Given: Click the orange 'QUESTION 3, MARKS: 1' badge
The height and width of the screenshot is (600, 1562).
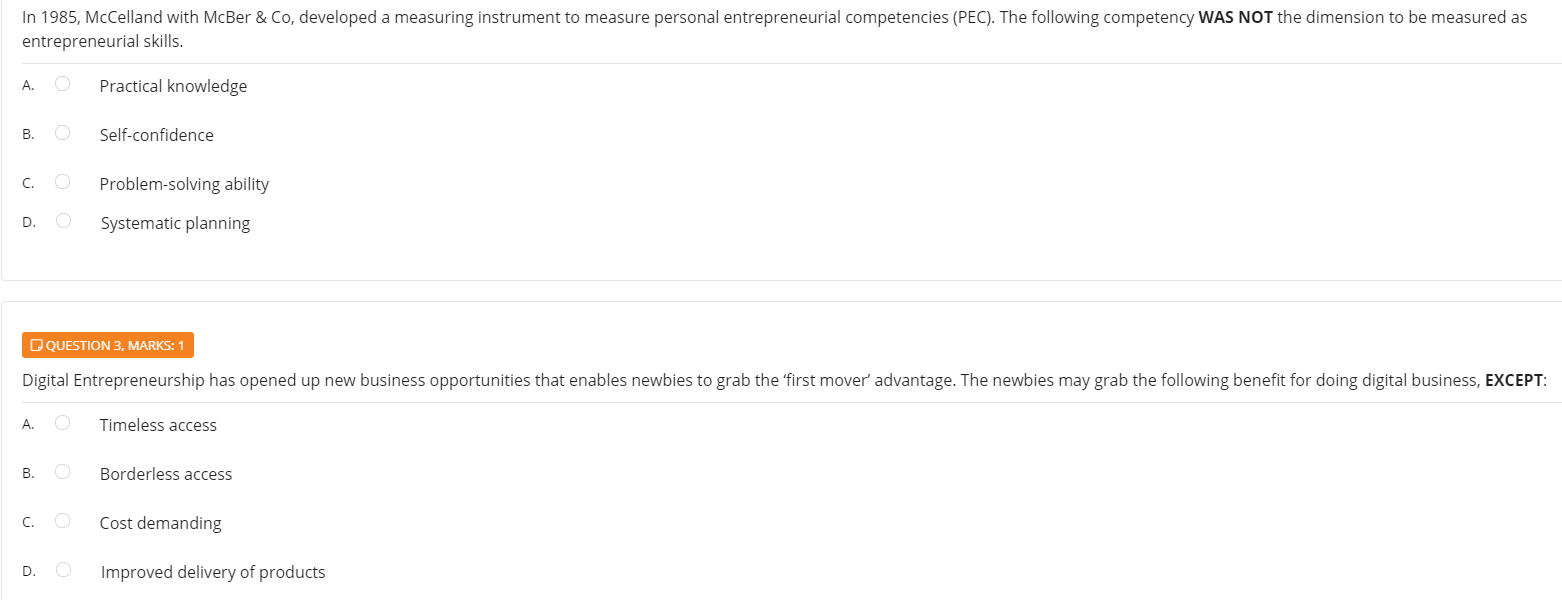Looking at the screenshot, I should [108, 345].
